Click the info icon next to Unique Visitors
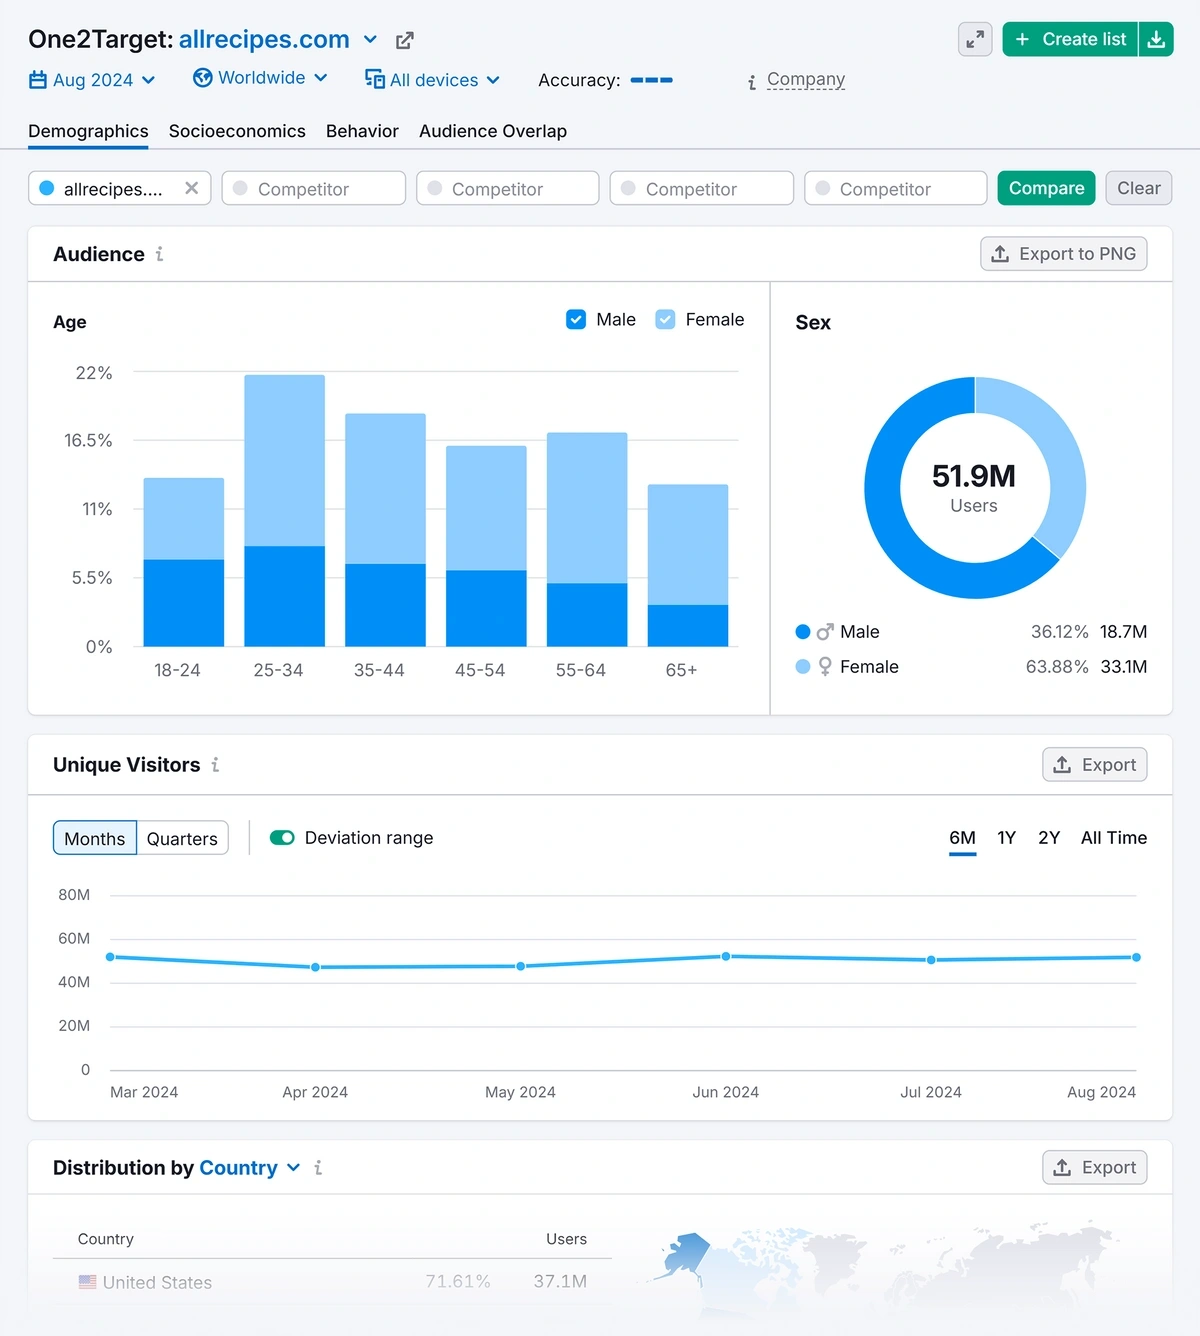This screenshot has width=1200, height=1336. [215, 765]
